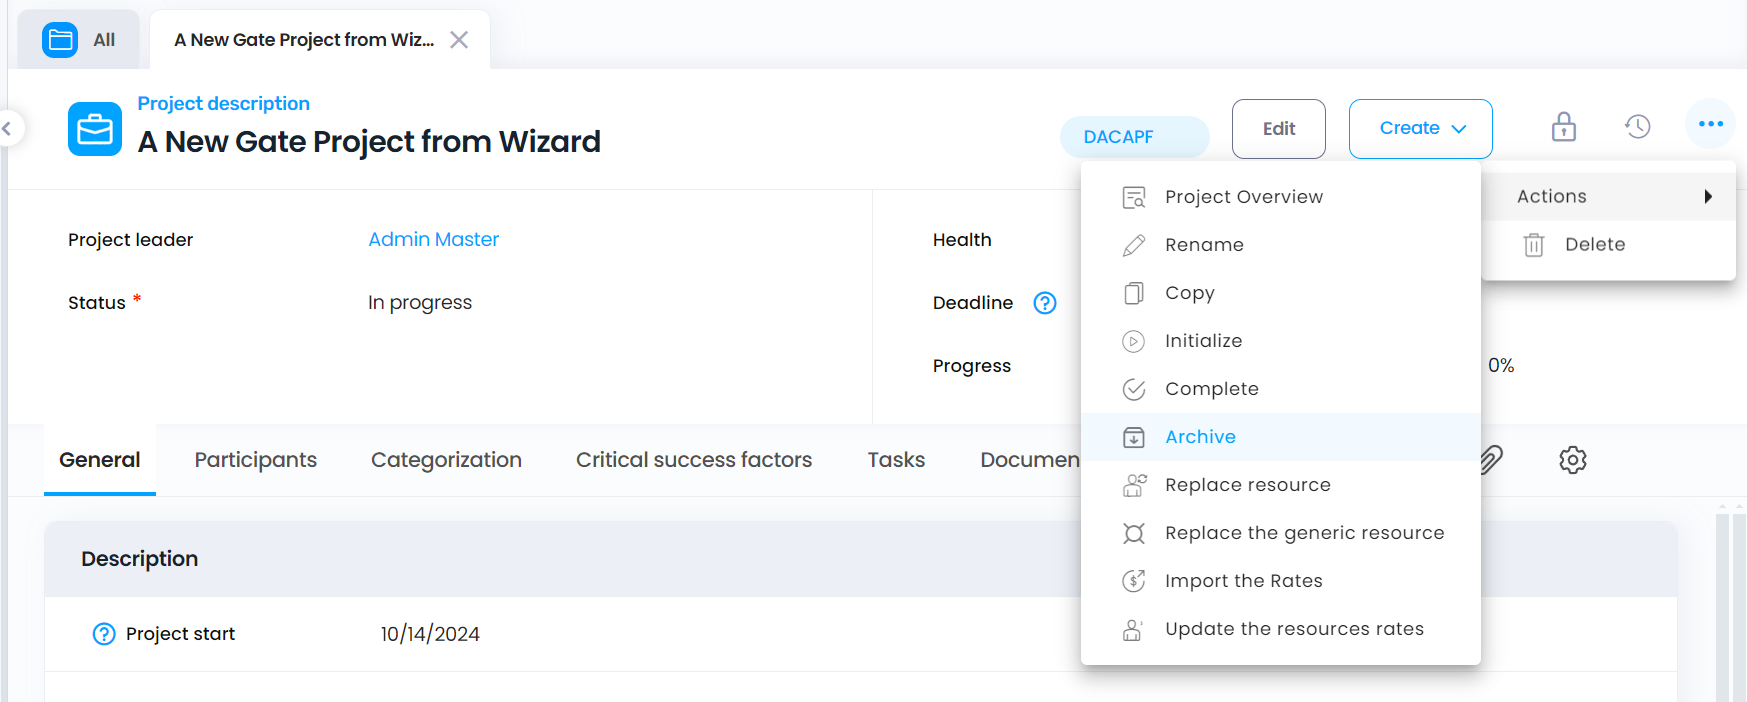Expand the Create dropdown button
The height and width of the screenshot is (702, 1747).
tap(1421, 129)
